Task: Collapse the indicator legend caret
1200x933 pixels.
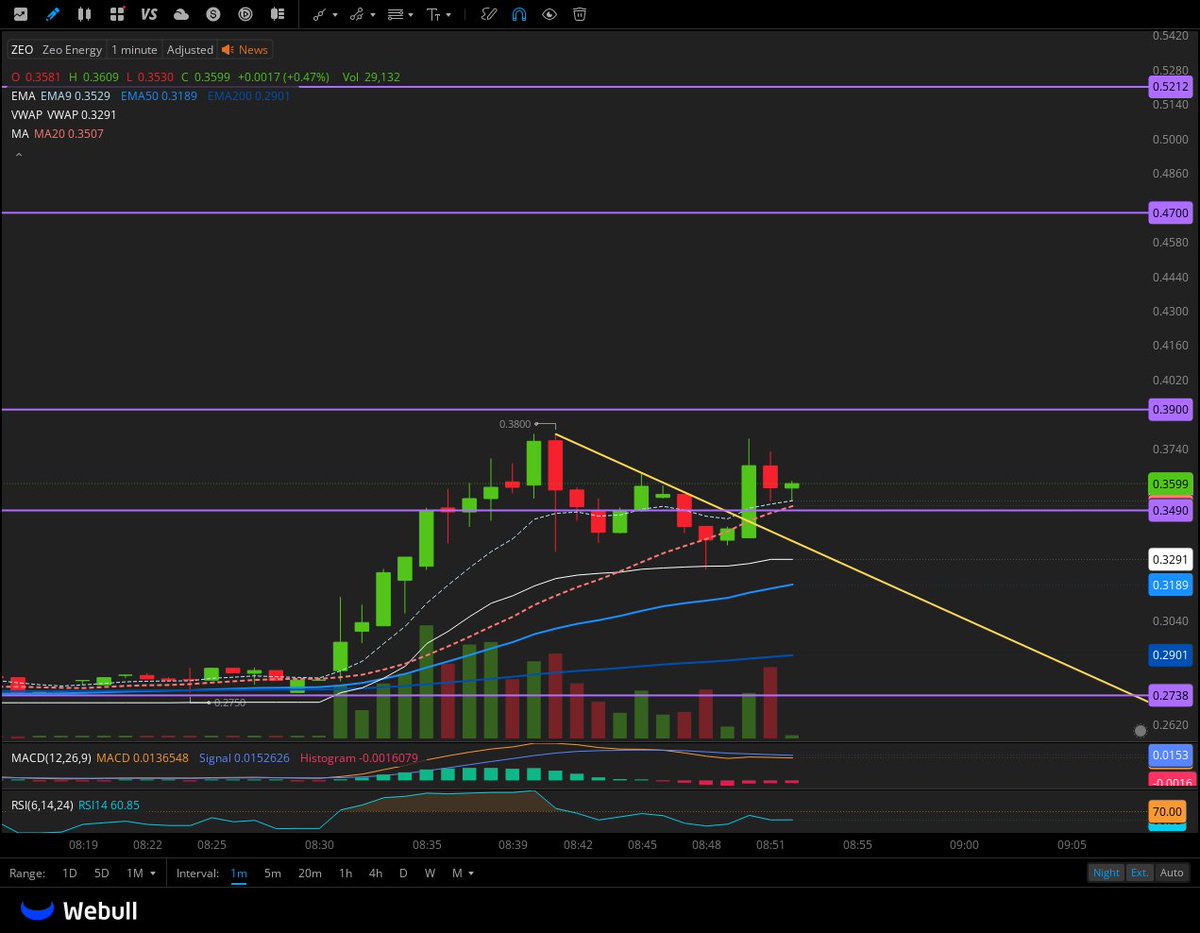Action: [18, 156]
